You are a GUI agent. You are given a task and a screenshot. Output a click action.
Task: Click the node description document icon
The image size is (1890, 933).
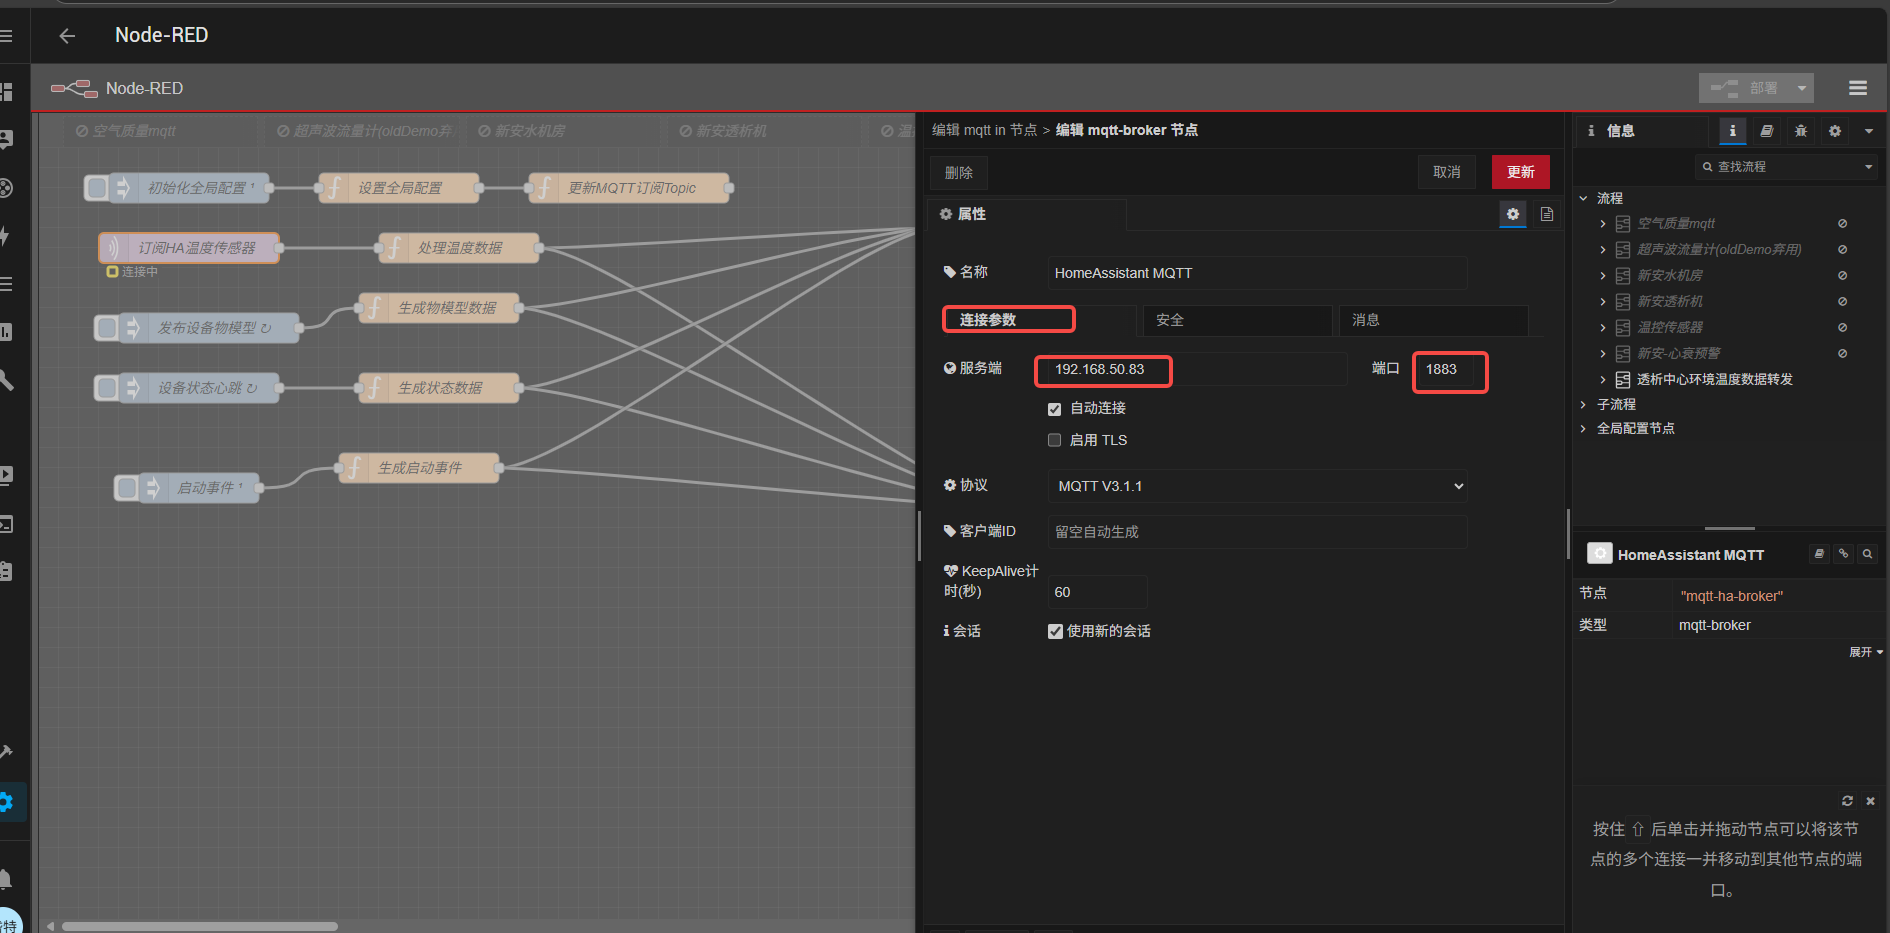click(x=1547, y=214)
